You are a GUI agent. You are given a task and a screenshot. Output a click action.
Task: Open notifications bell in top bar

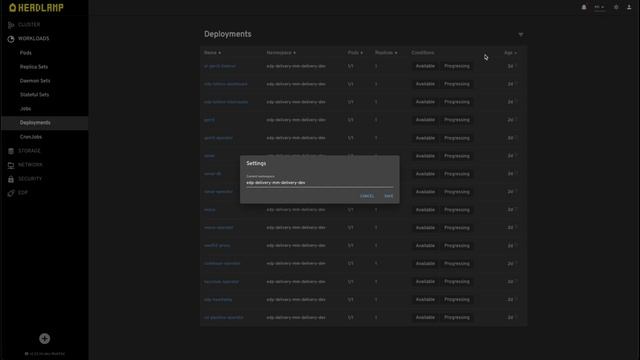pos(584,7)
